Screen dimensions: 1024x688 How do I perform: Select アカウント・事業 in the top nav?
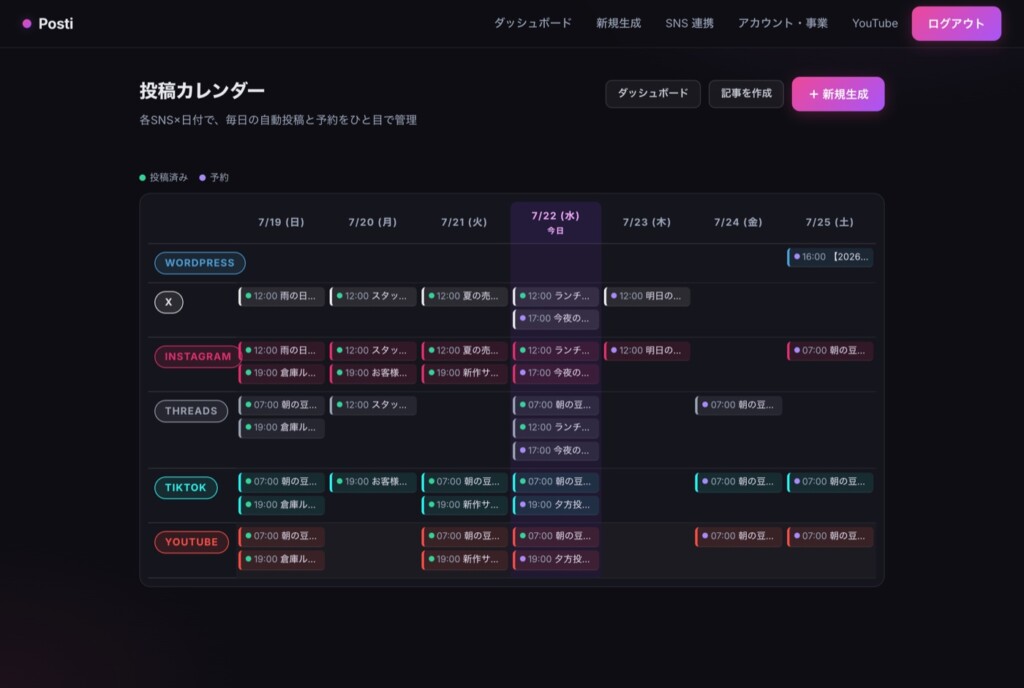click(x=782, y=23)
